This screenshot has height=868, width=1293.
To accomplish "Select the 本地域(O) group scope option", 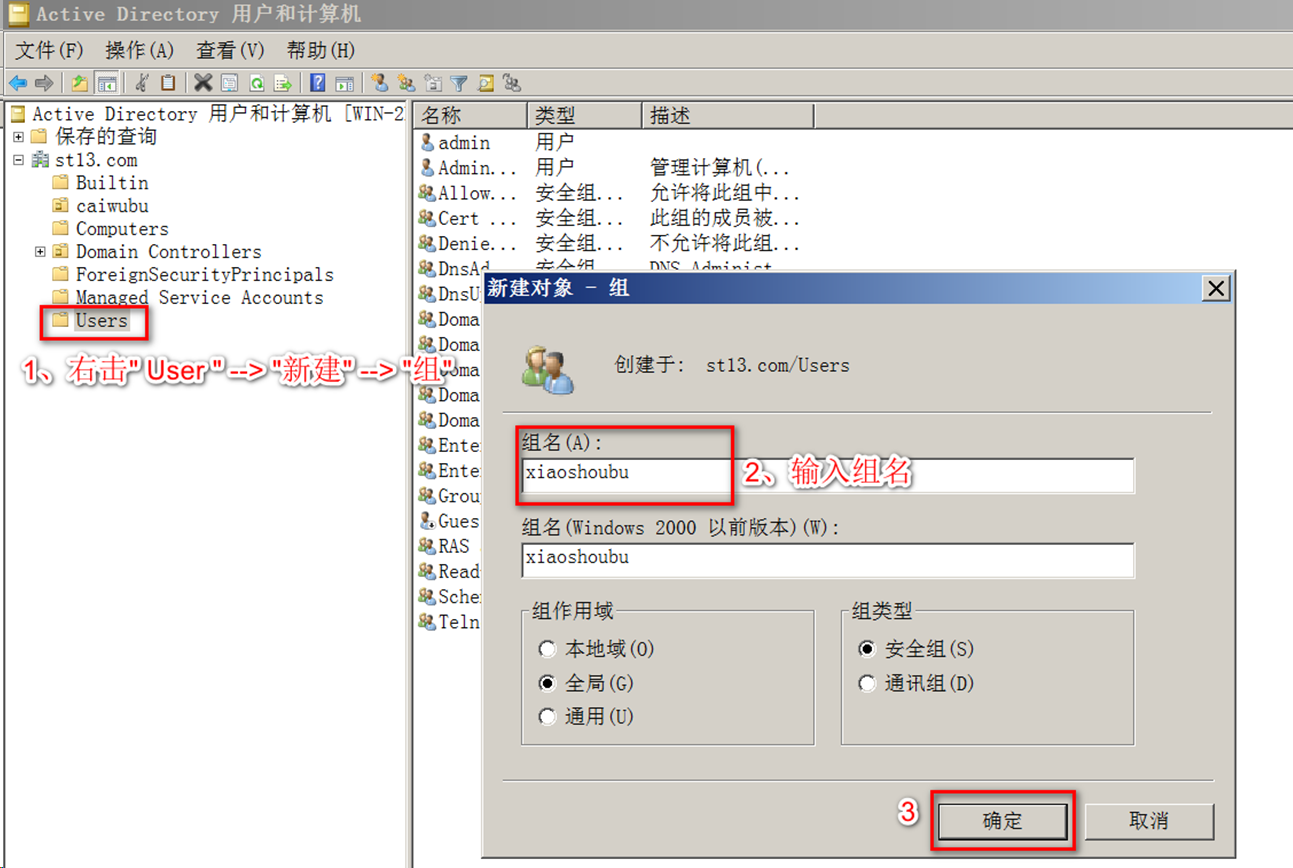I will point(547,648).
